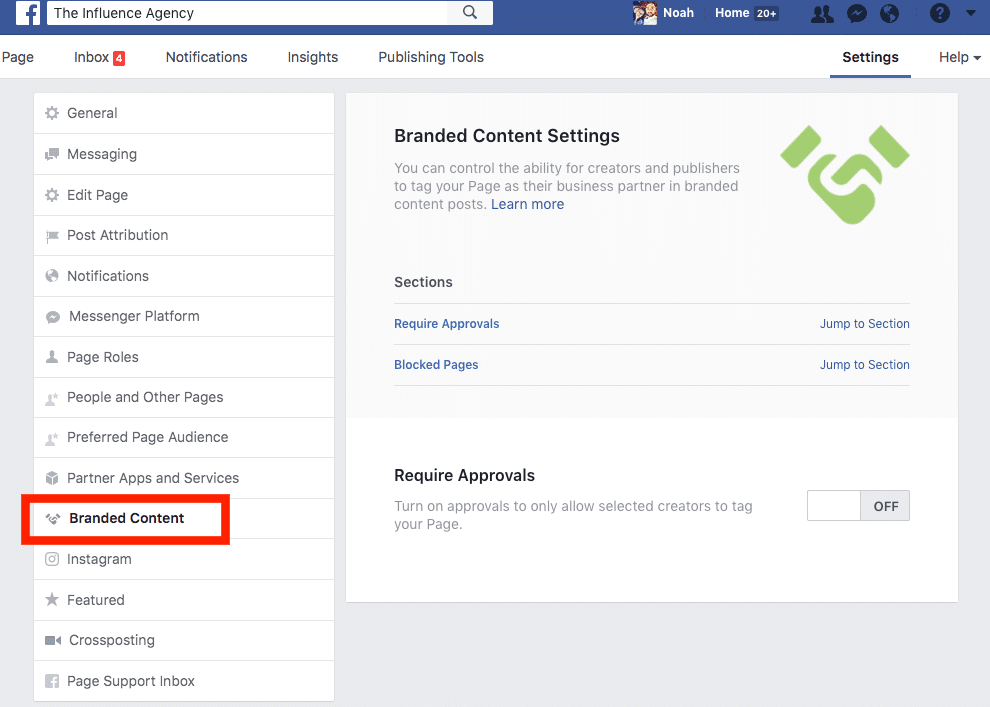Viewport: 990px width, 707px height.
Task: Click the Crossposting video camera icon
Action: 53,640
